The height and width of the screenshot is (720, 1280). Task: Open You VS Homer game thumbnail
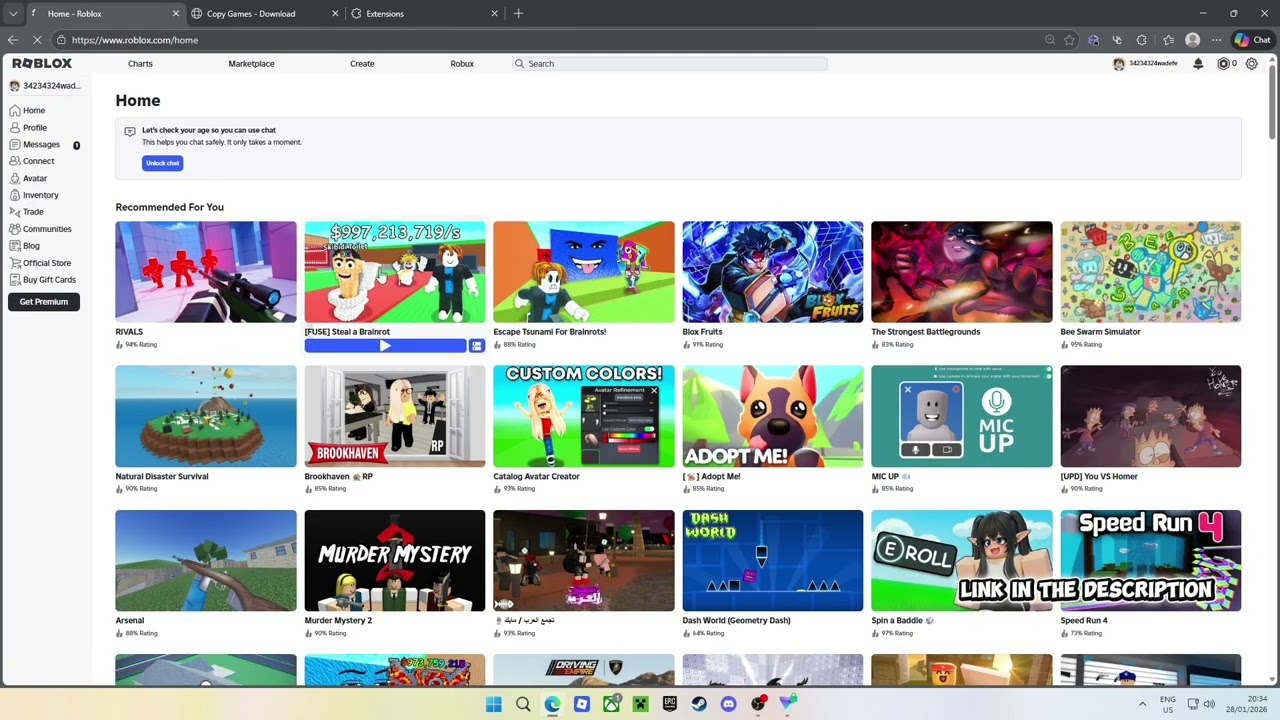click(1151, 416)
